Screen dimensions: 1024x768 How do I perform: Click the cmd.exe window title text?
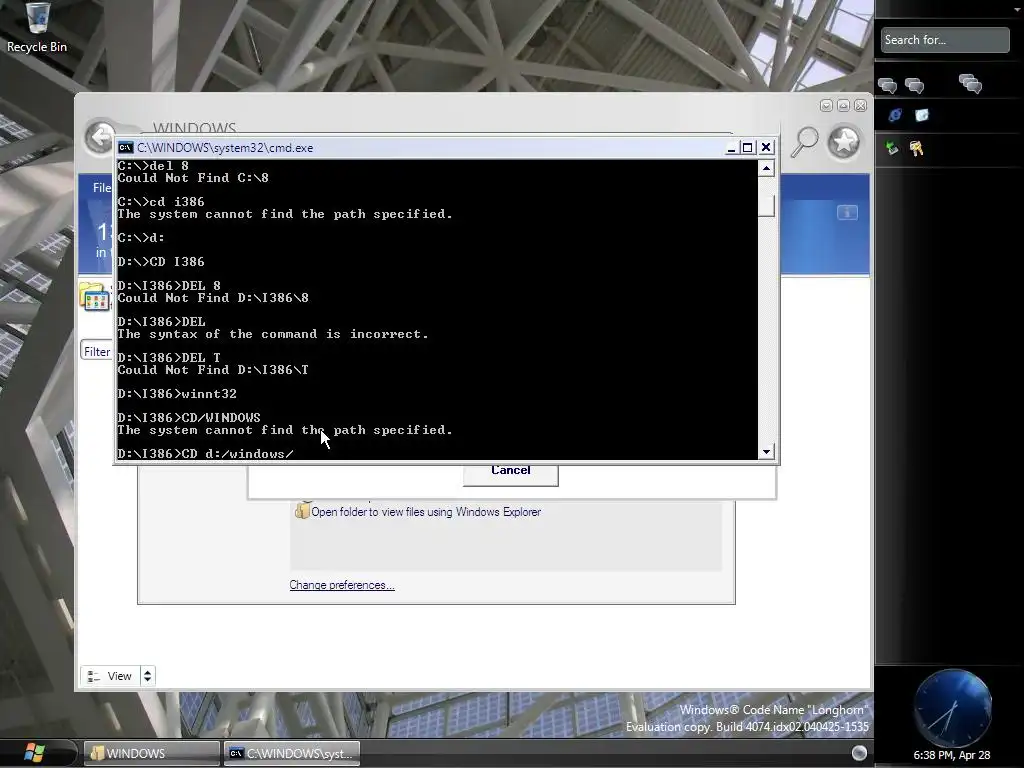click(x=225, y=148)
